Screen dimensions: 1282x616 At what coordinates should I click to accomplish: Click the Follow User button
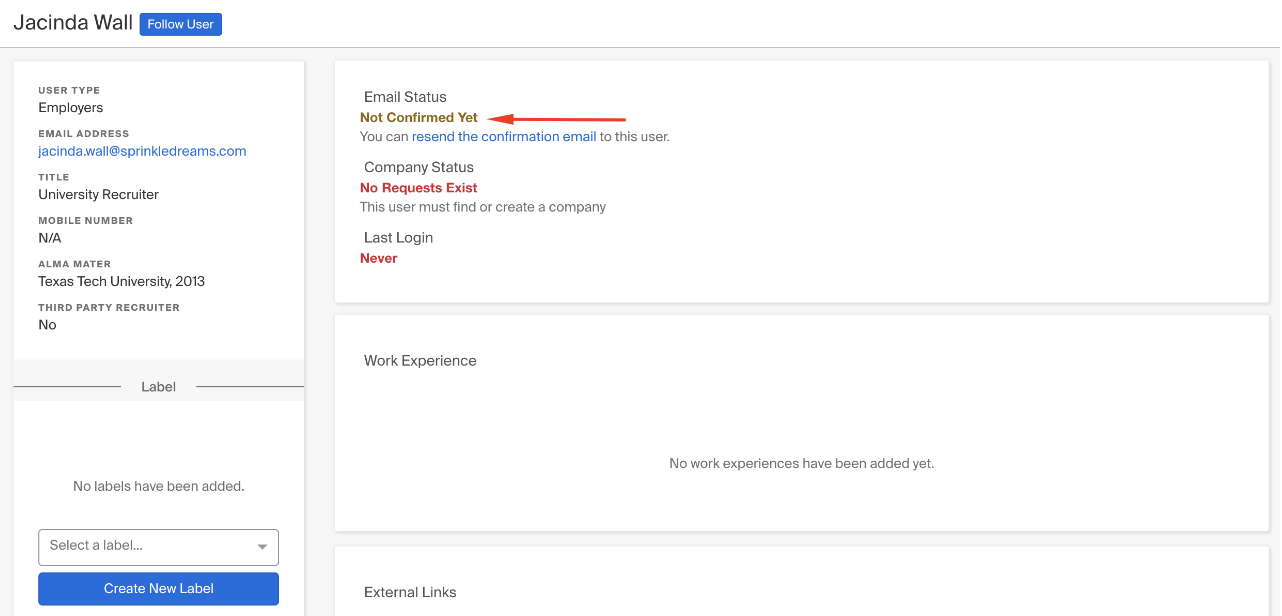[x=180, y=24]
